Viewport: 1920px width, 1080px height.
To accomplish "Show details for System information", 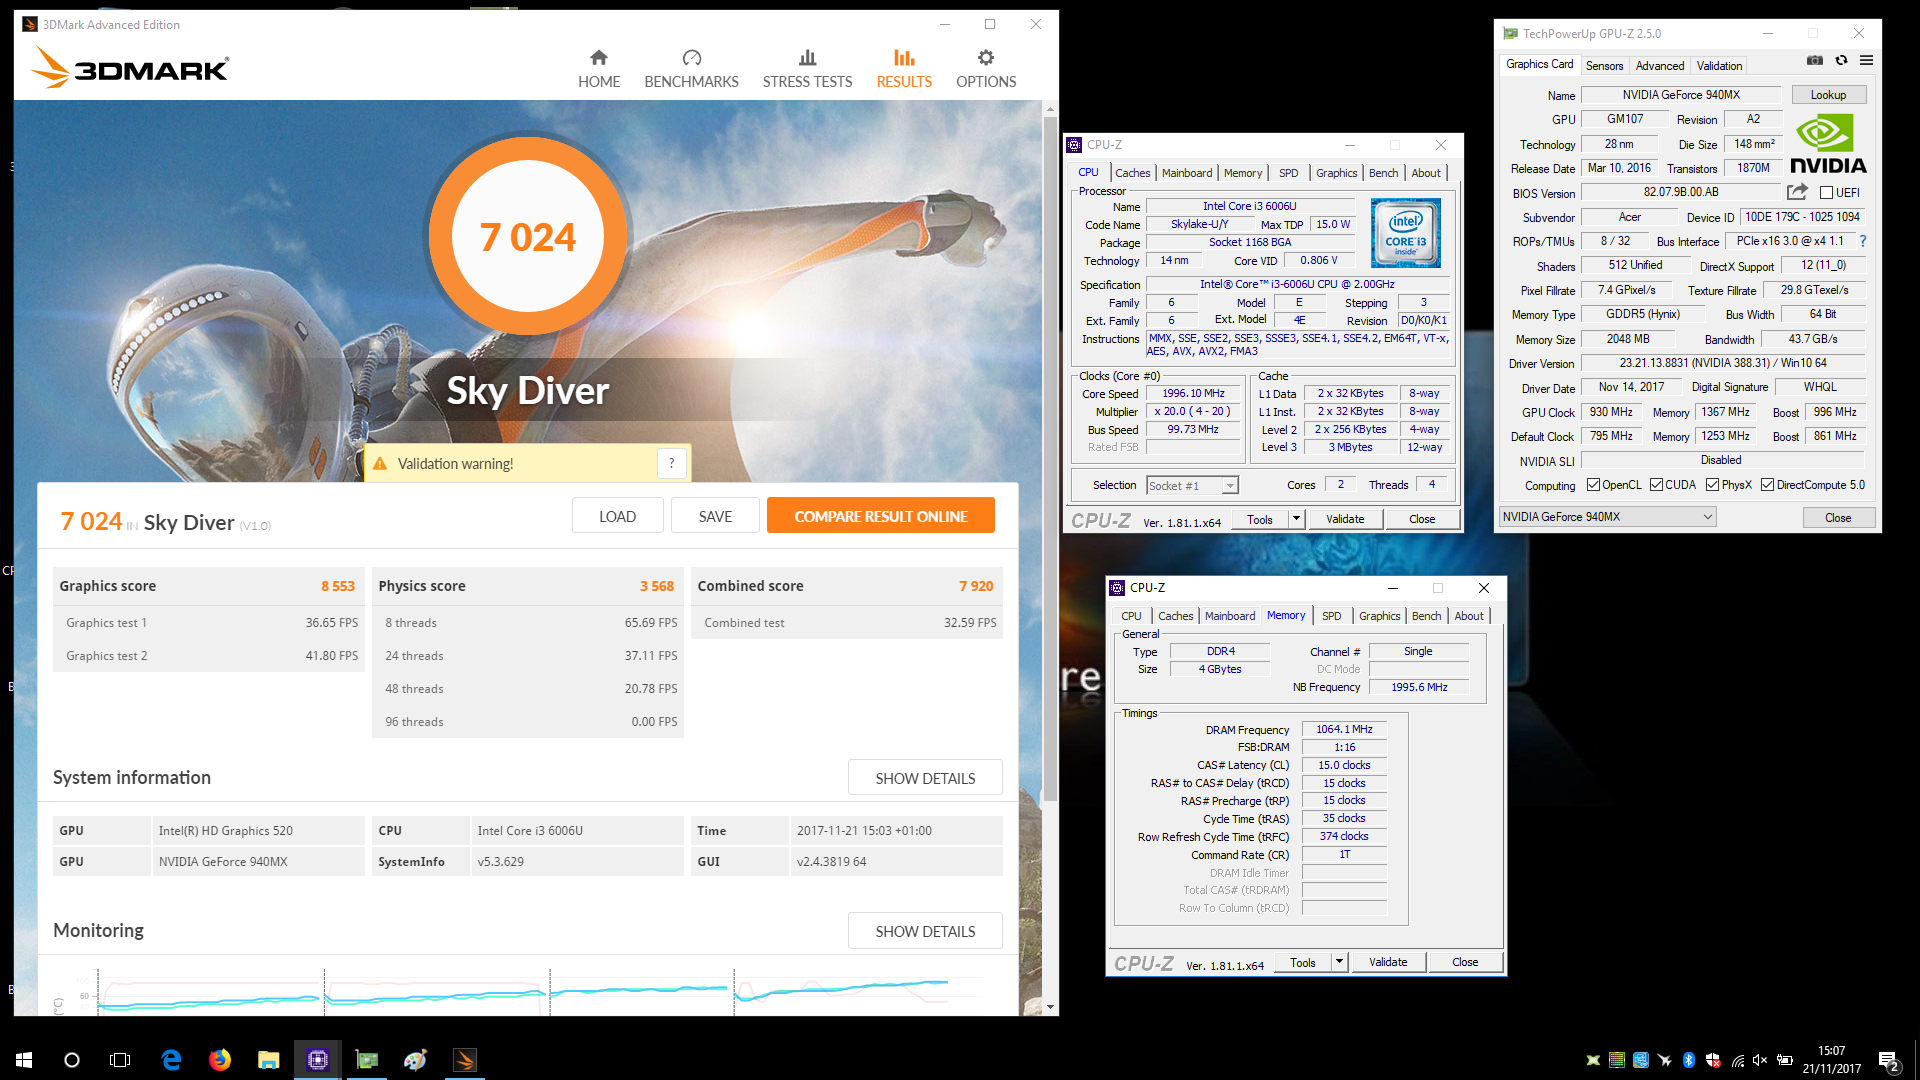I will pyautogui.click(x=925, y=778).
